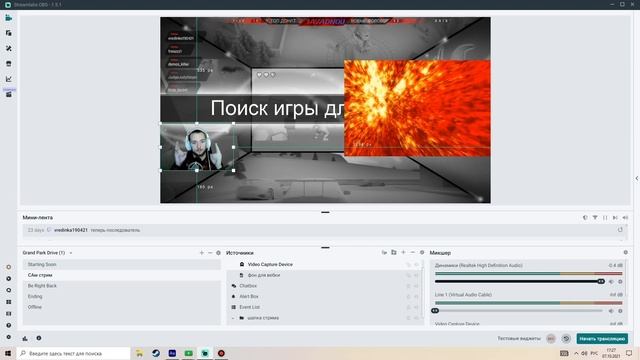Click the mini-feed filter funnel icon
Image resolution: width=640 pixels, height=360 pixels.
tap(595, 218)
